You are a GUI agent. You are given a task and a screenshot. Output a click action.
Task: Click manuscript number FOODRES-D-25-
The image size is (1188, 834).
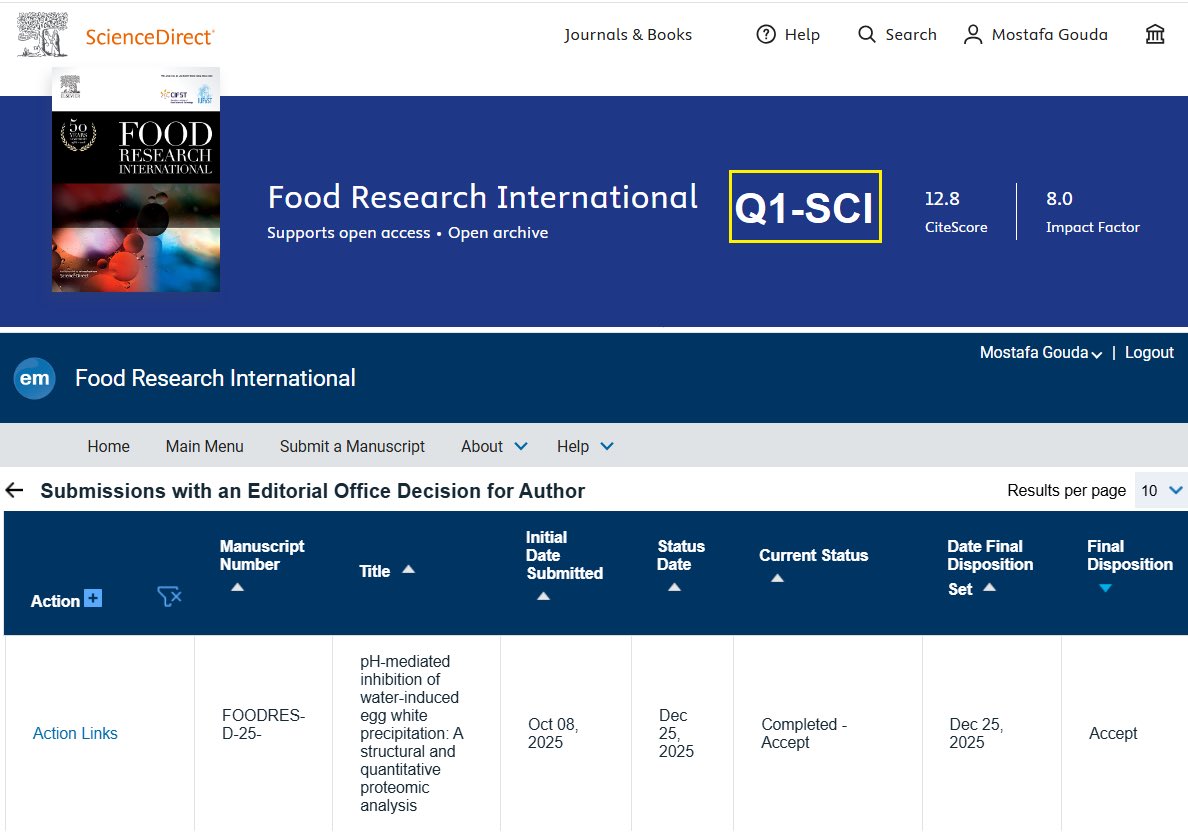[263, 724]
